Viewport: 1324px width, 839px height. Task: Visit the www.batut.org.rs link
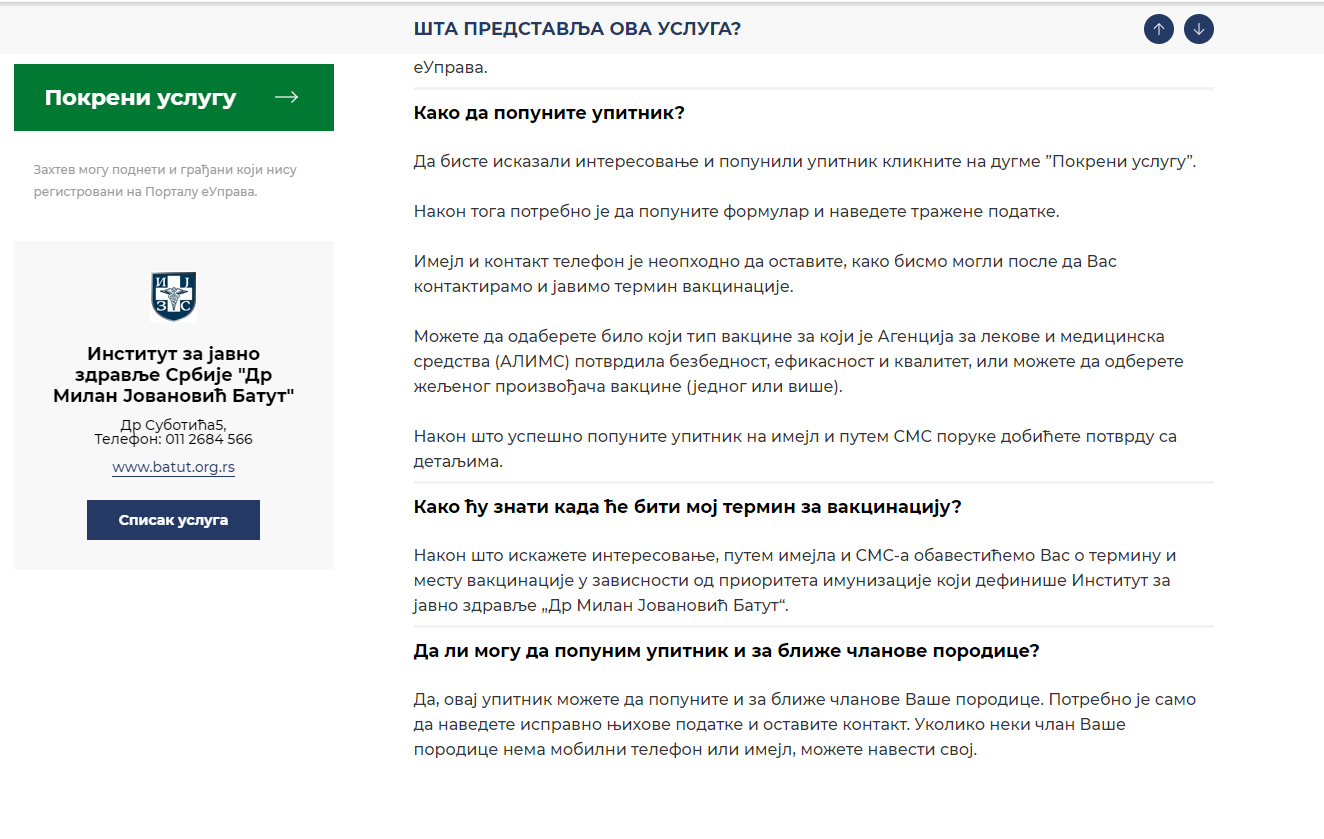(173, 467)
